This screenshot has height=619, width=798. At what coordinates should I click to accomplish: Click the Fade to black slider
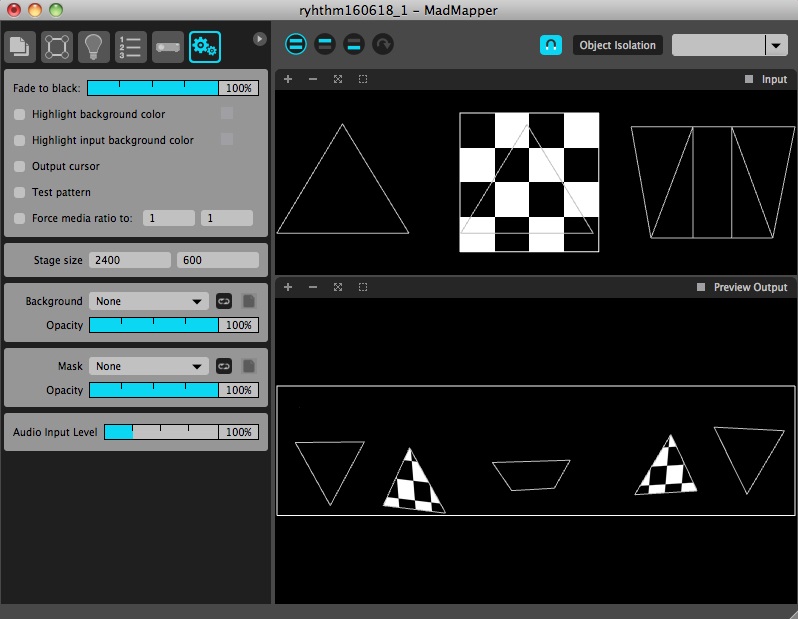click(152, 88)
